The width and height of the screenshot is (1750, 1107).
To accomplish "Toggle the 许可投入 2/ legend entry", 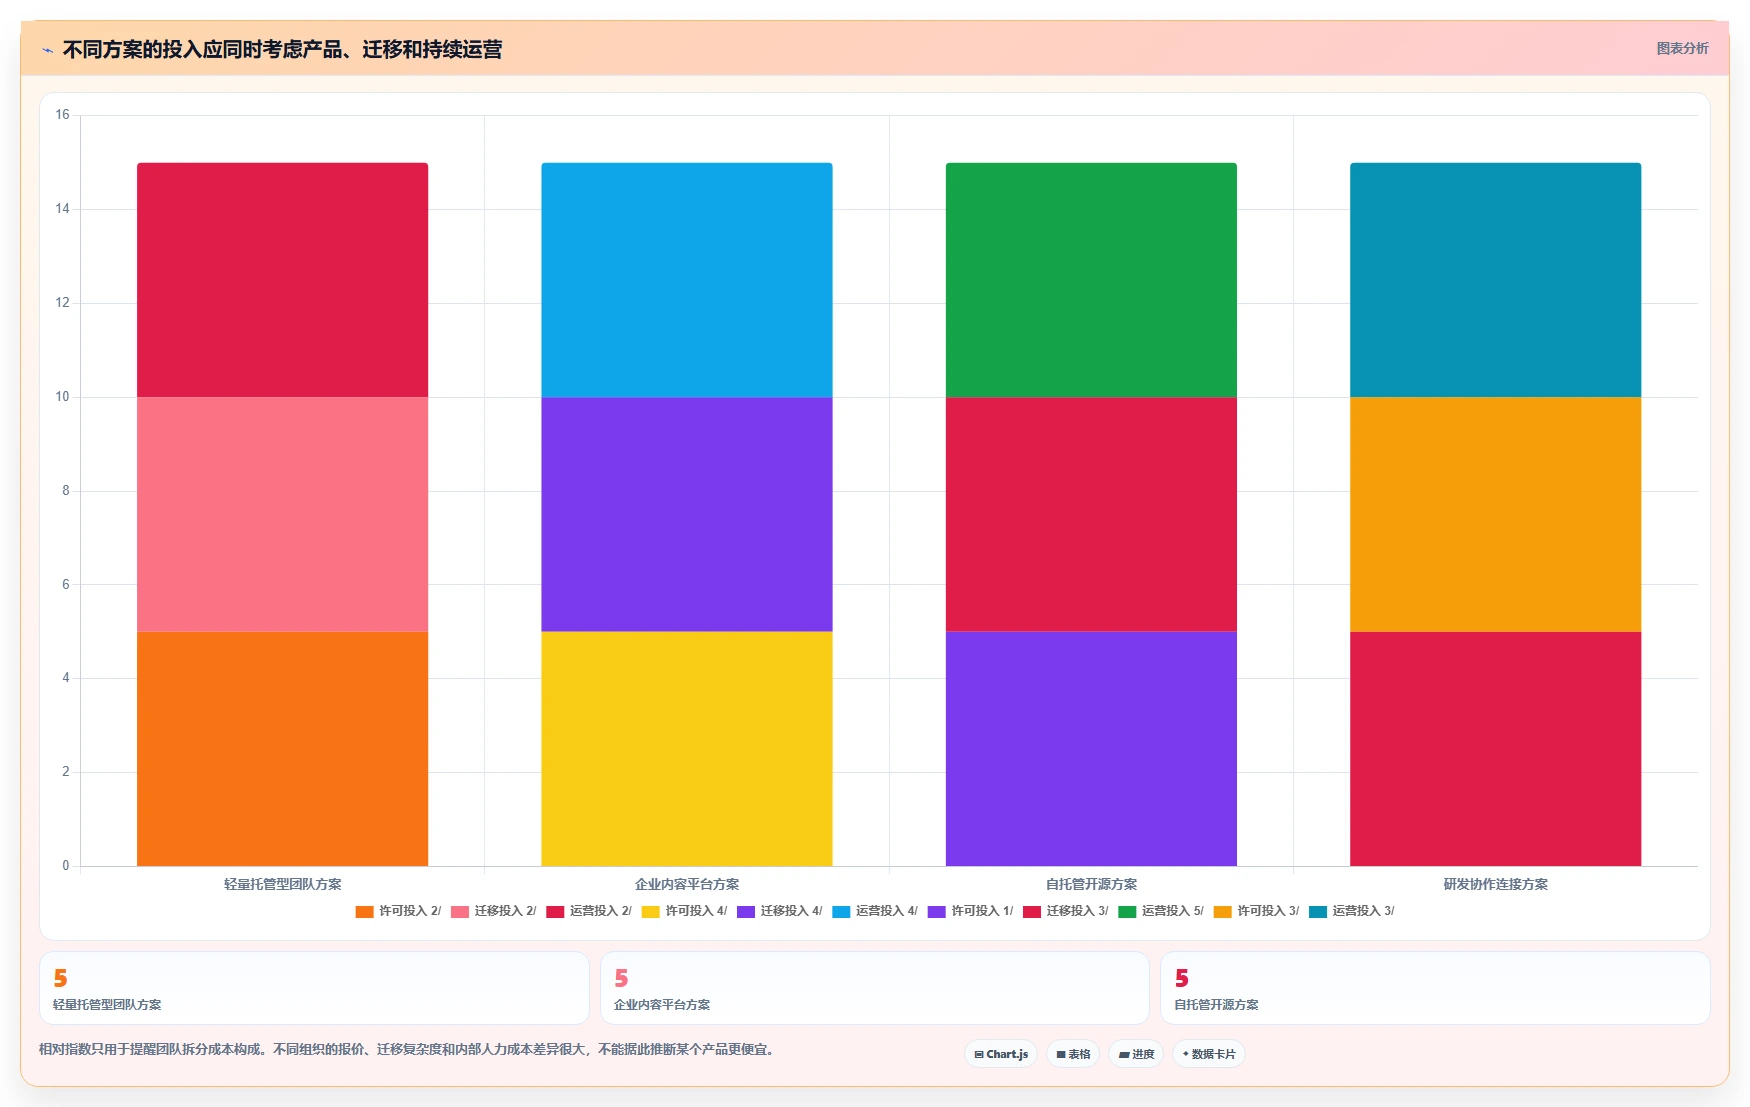I will [398, 911].
